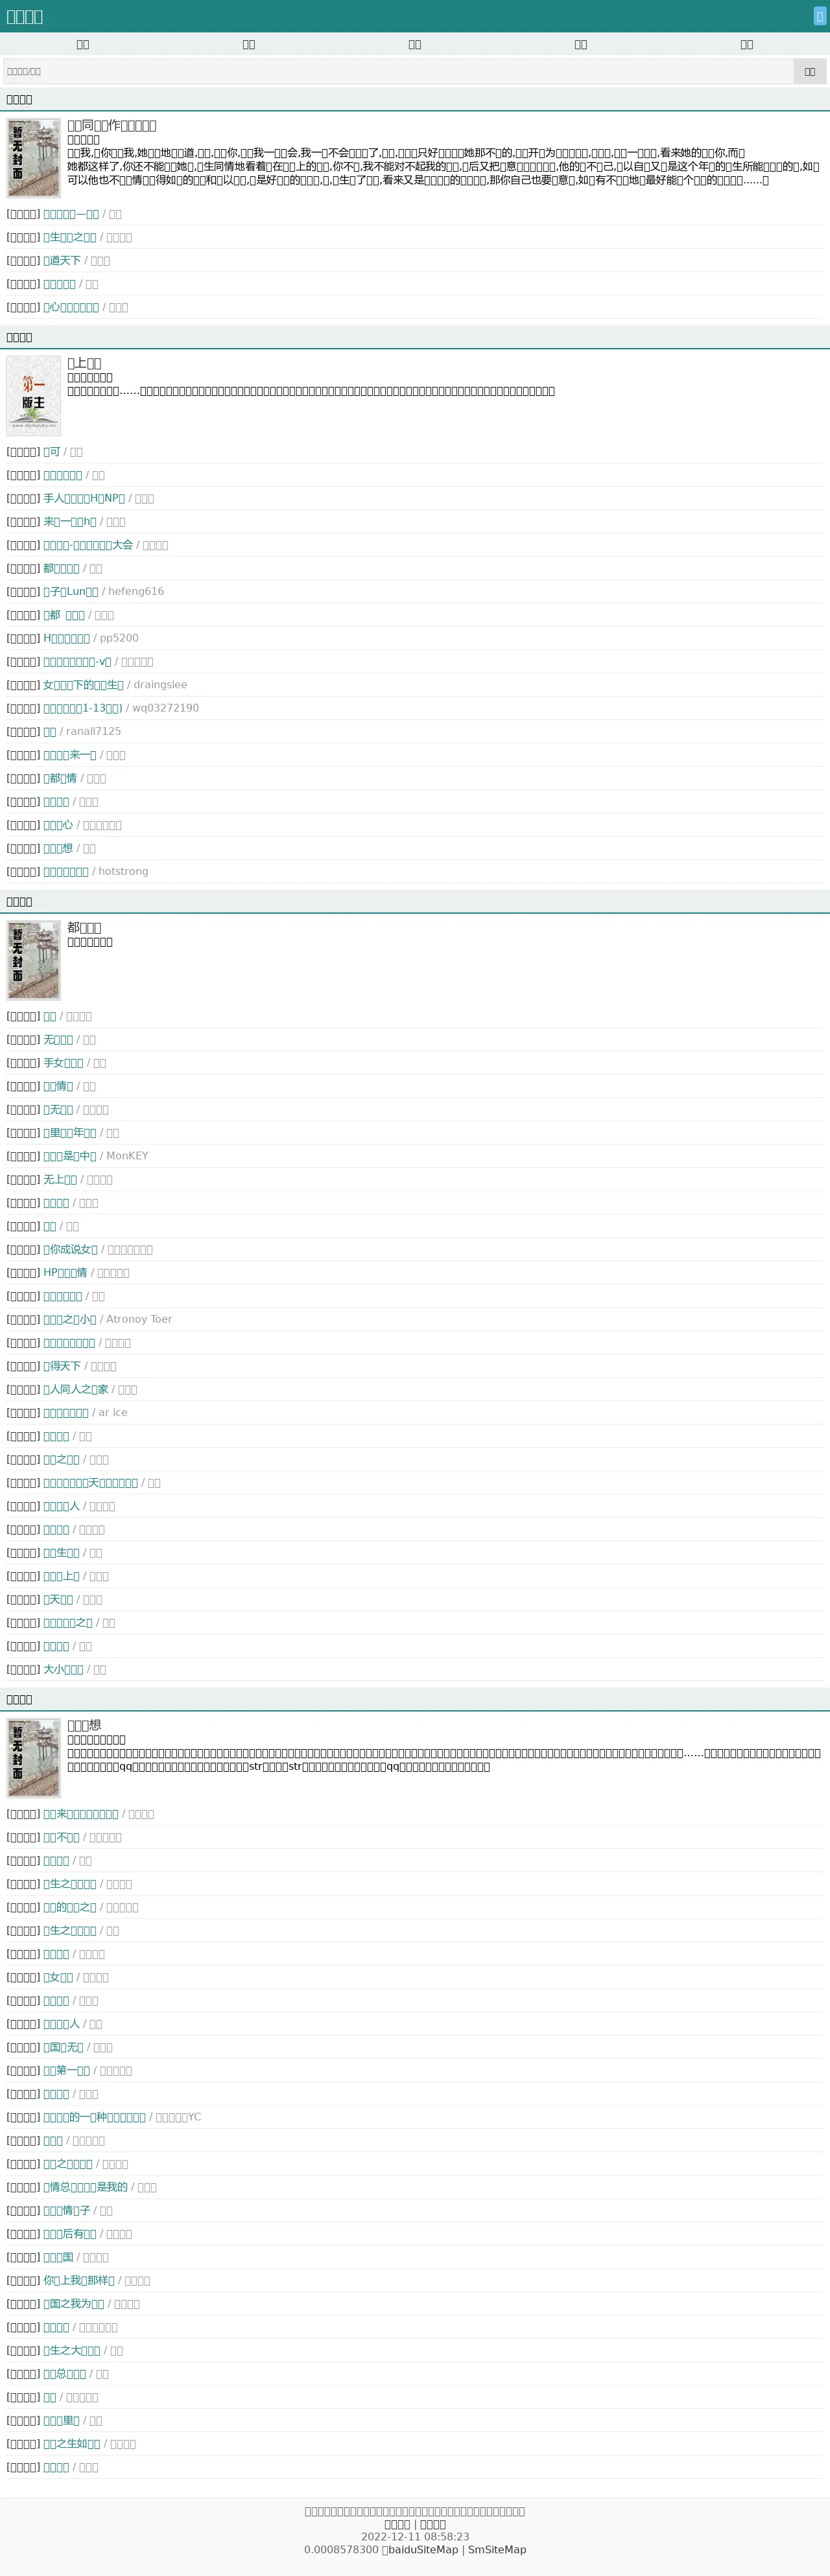This screenshot has height=2576, width=830.
Task: Open the novel link ending with '大会'
Action: coord(88,545)
